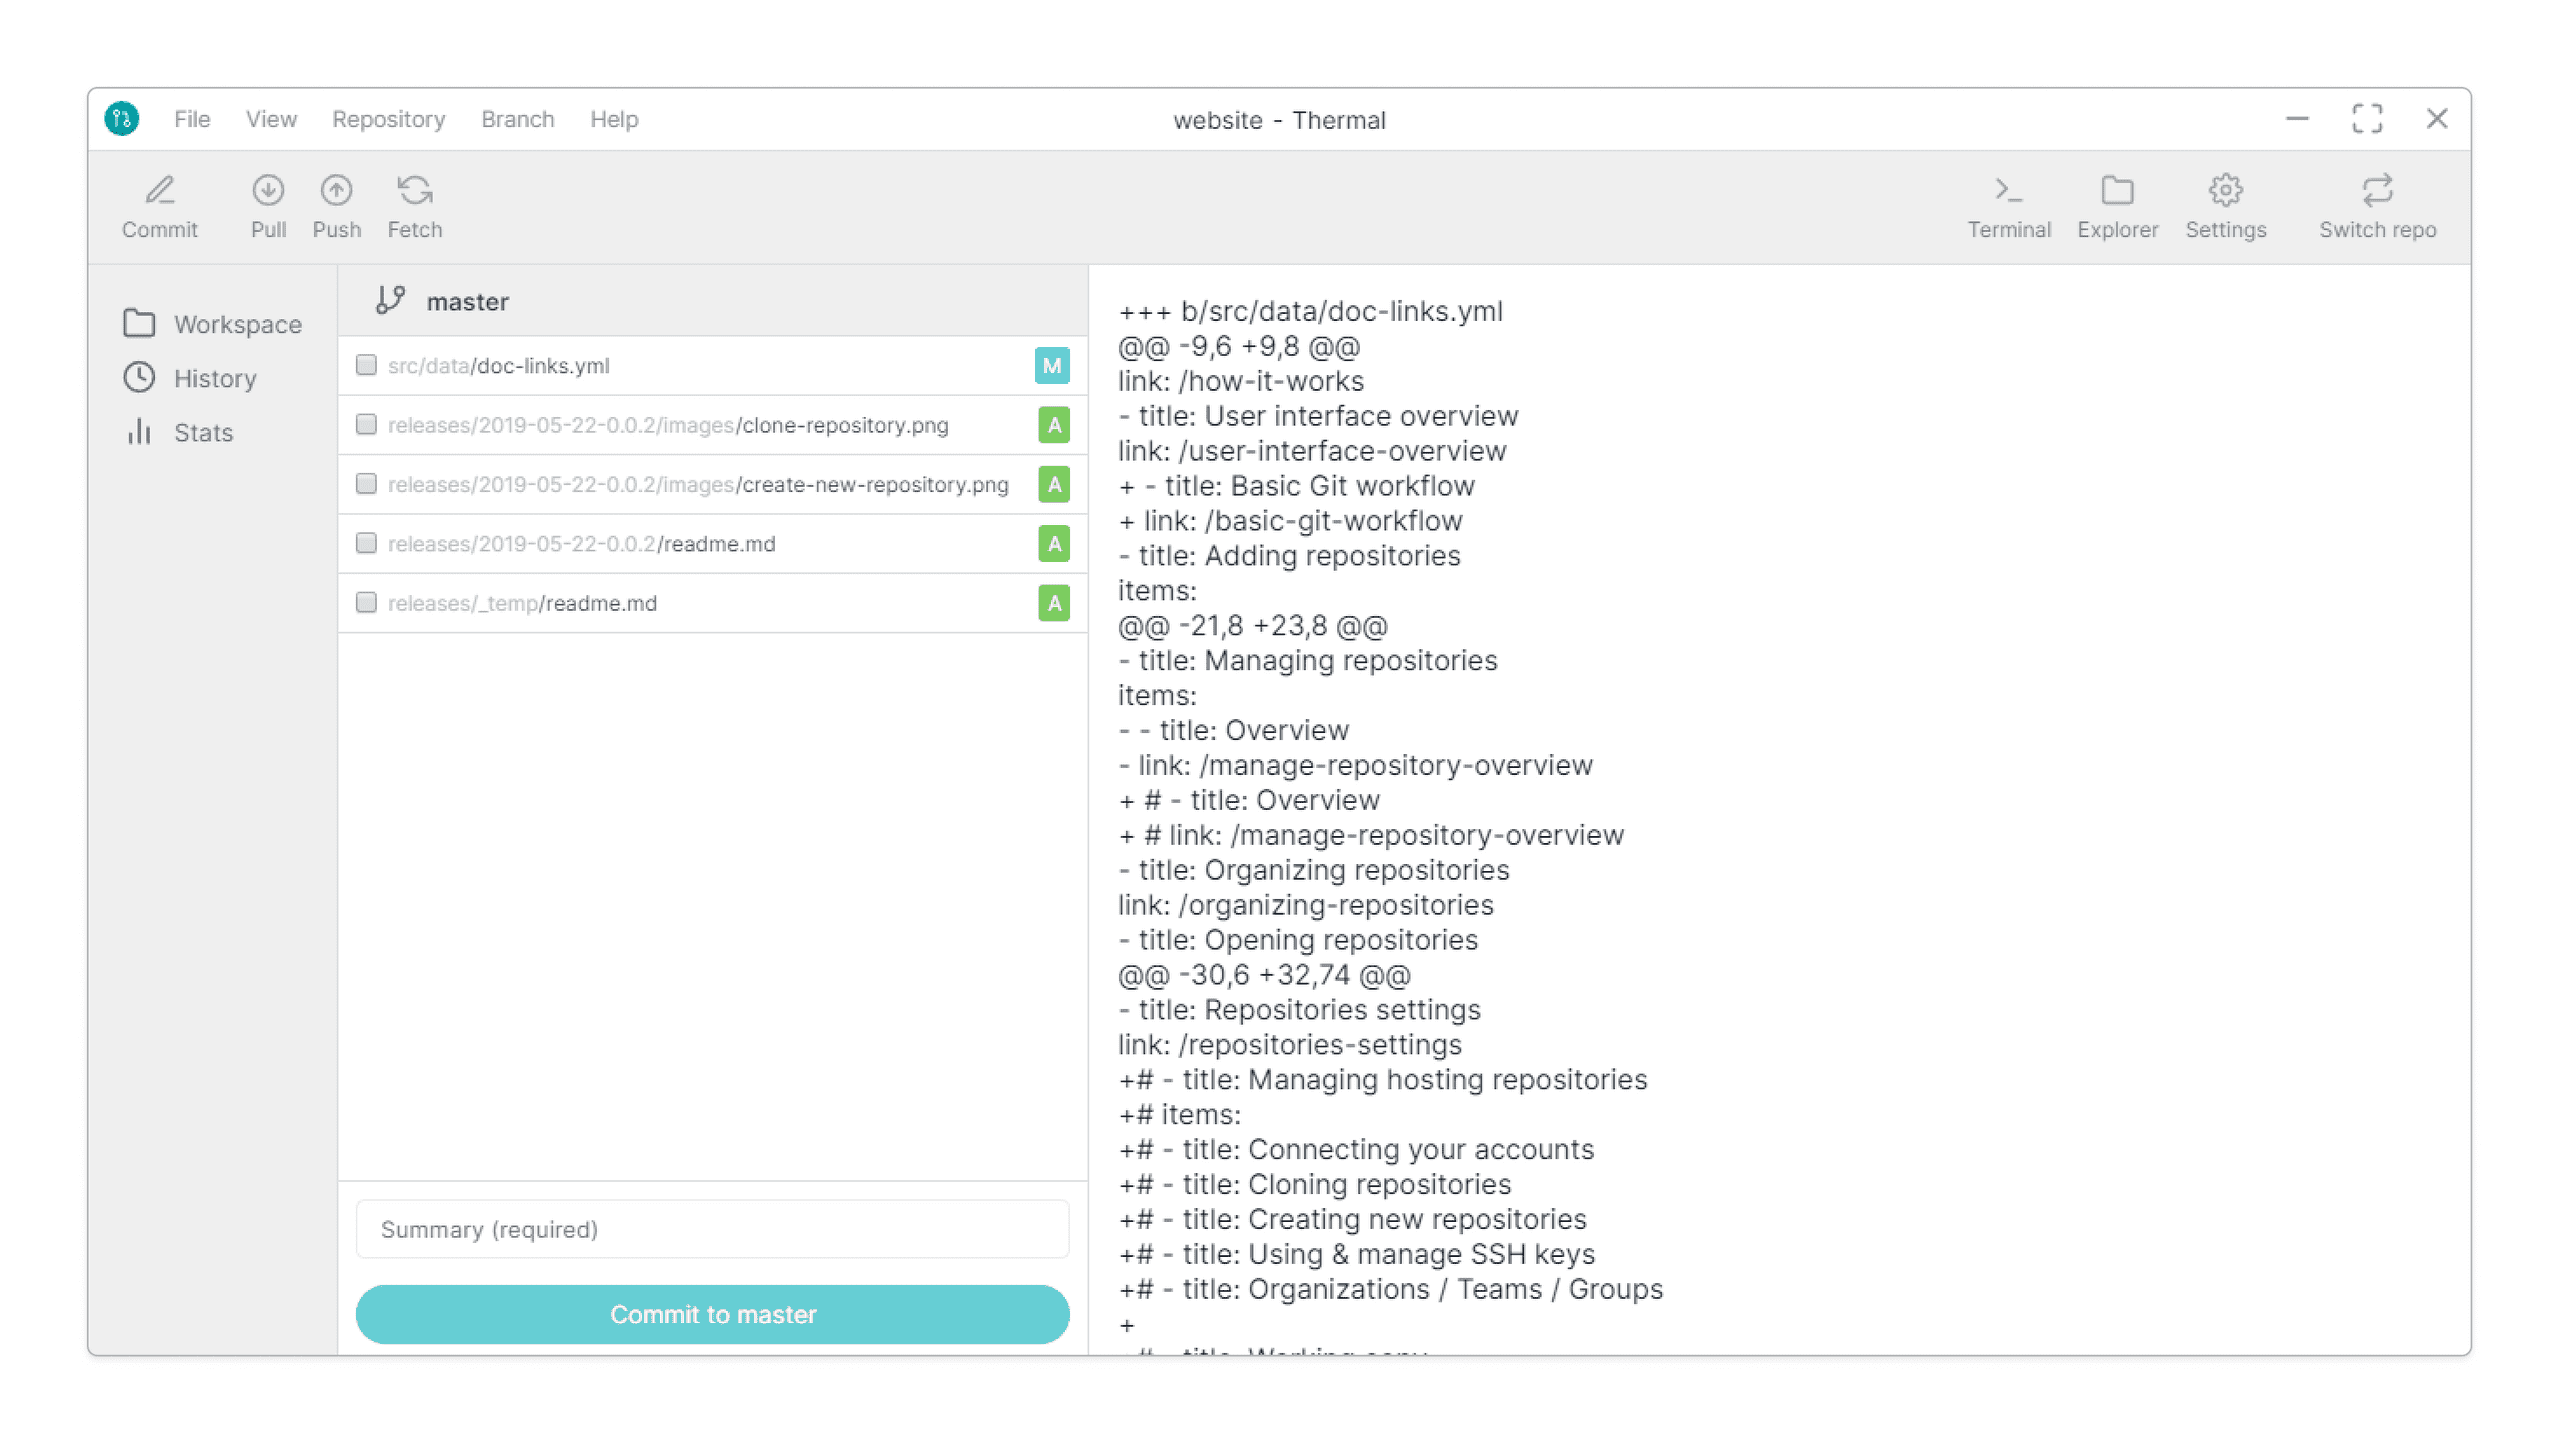Toggle checkbox for releases/2019-05-22-0.0.2/readme.md

point(366,543)
